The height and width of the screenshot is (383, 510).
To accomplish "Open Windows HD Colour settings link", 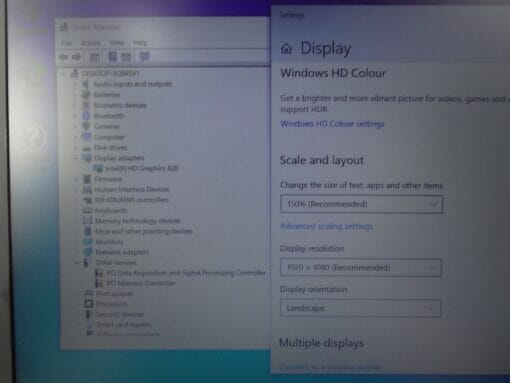I will click(x=332, y=124).
